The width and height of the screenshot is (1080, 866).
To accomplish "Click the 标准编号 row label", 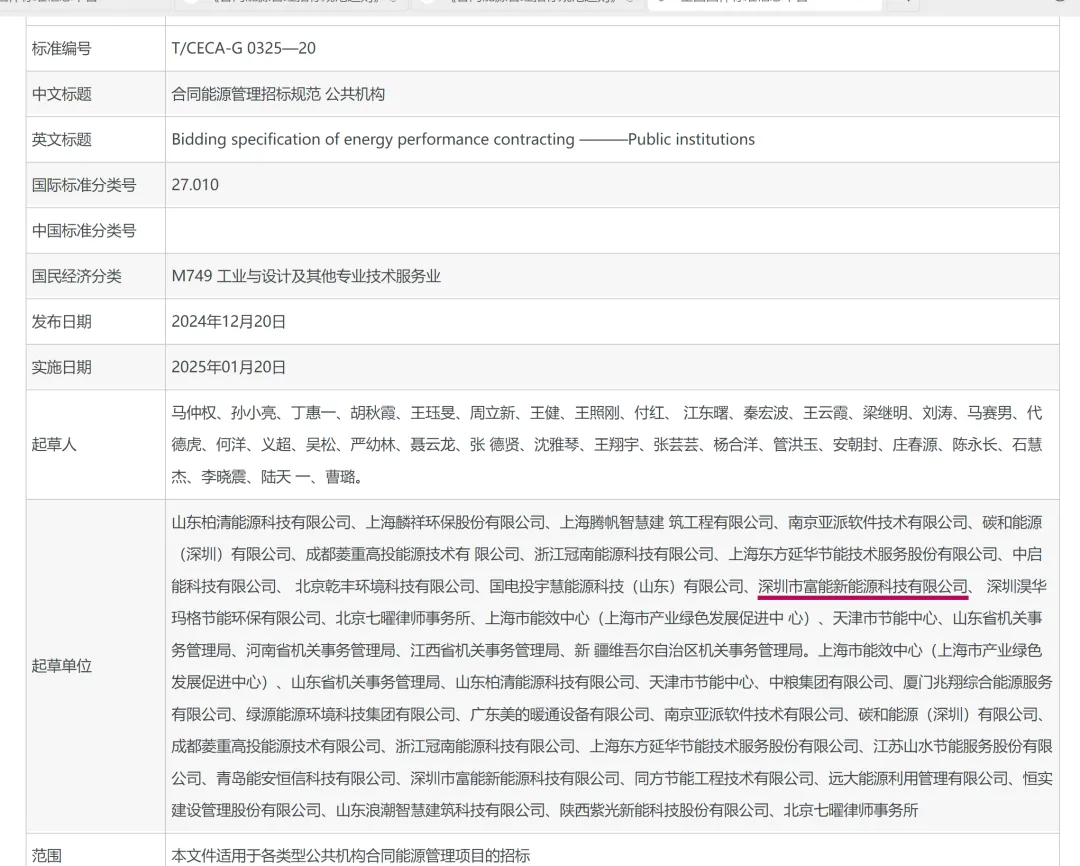I will pos(61,48).
